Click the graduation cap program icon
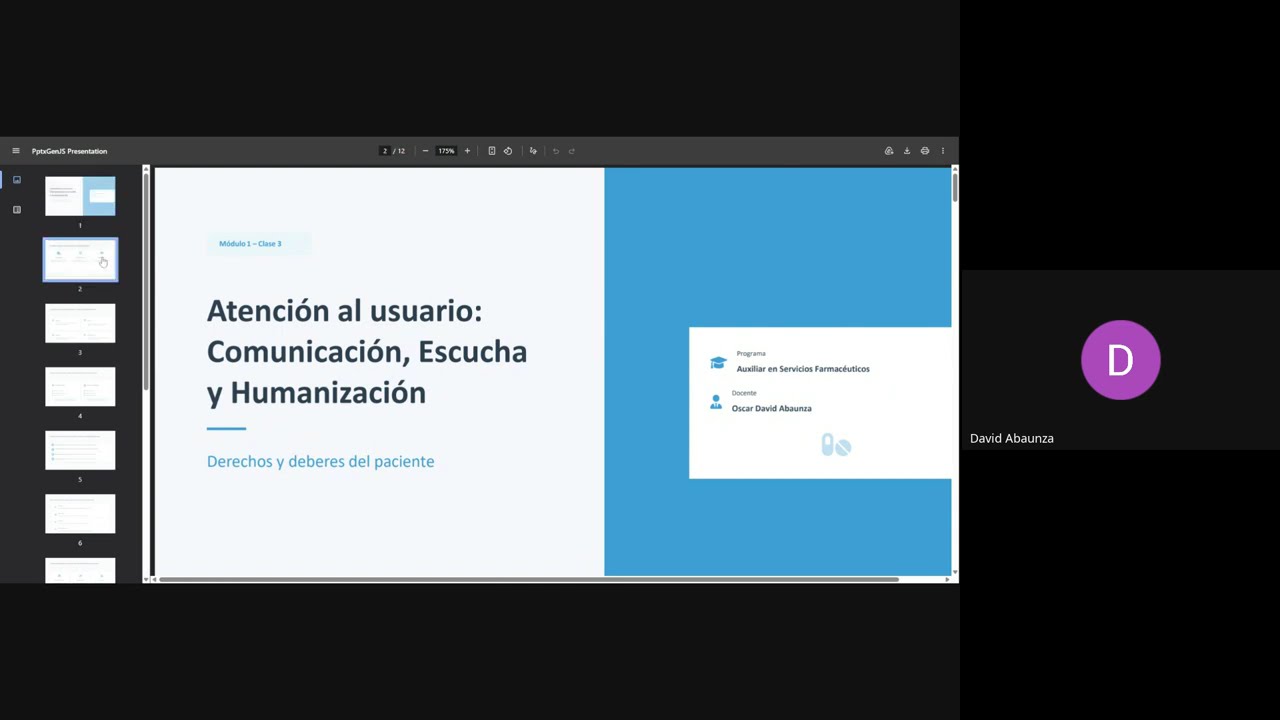The image size is (1280, 720). click(x=718, y=363)
